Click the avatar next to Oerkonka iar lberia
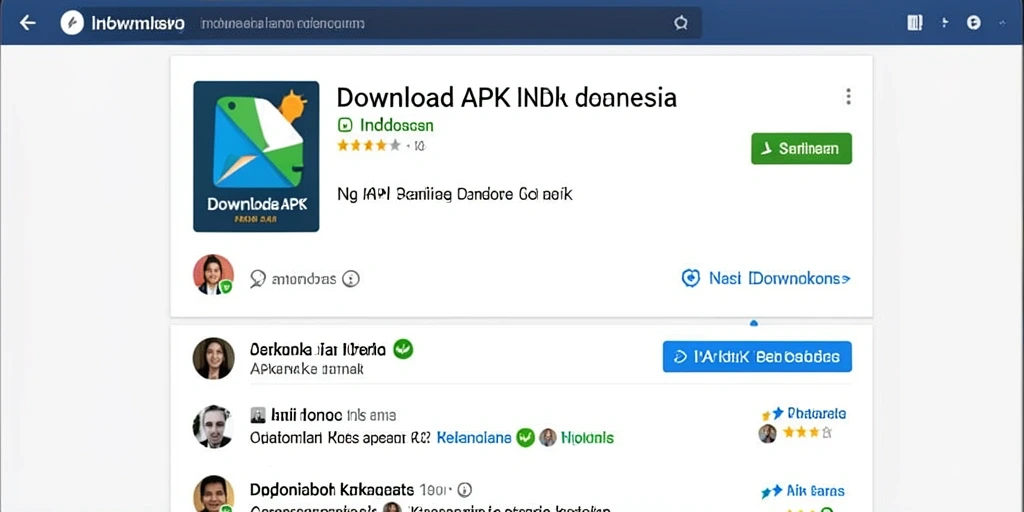This screenshot has height=512, width=1024. click(x=214, y=358)
